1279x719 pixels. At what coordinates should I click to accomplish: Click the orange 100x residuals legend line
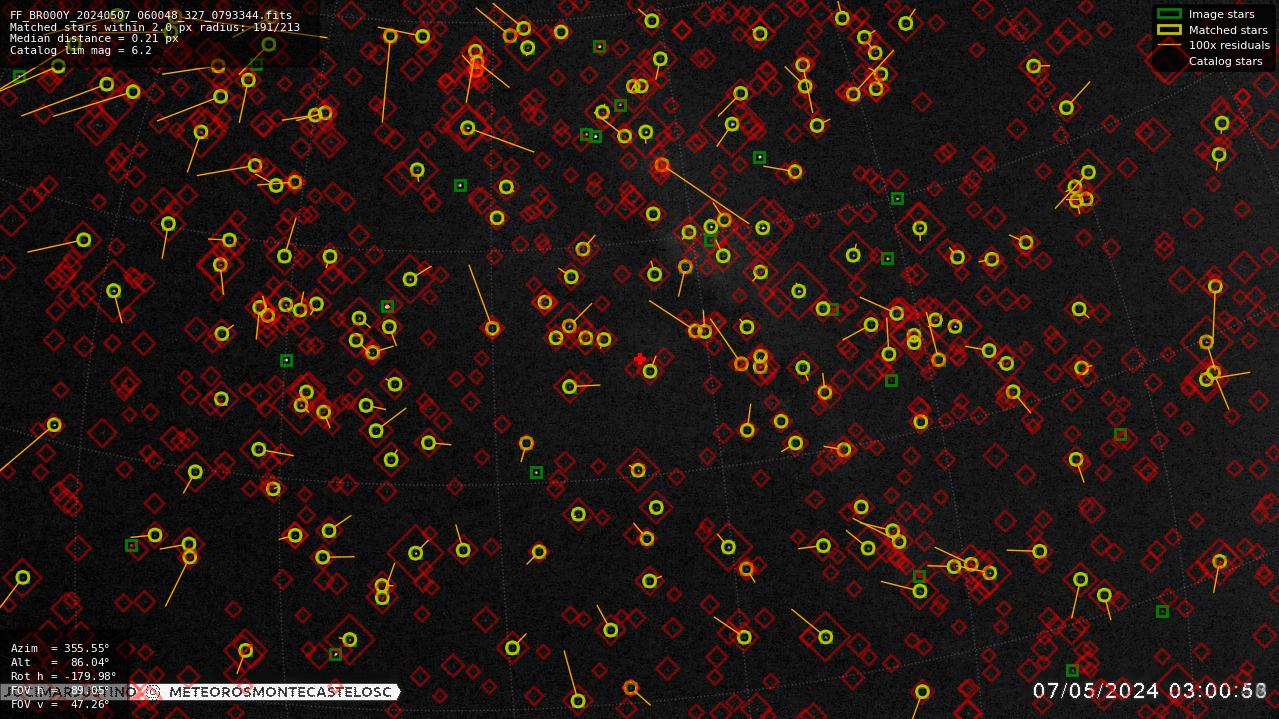[1169, 45]
